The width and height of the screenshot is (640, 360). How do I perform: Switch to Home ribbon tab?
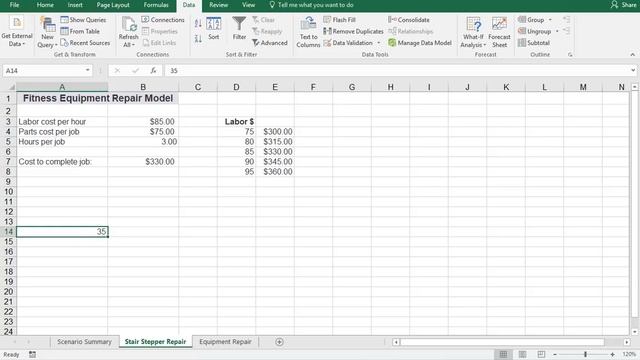[45, 5]
